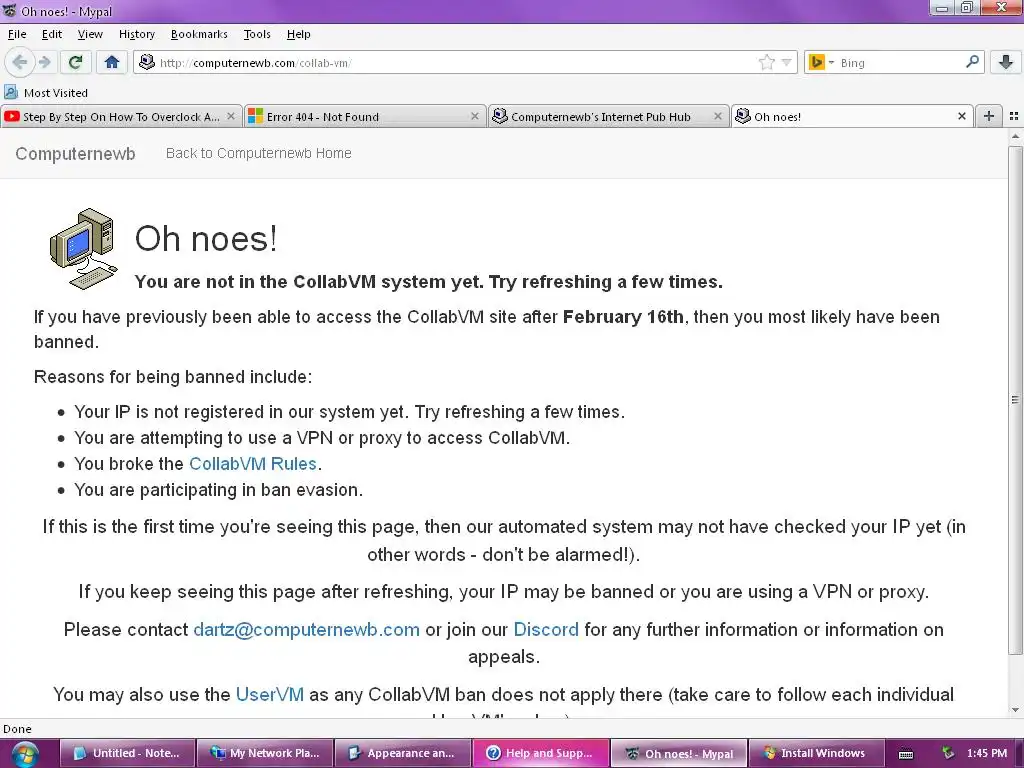Click the on-screen keyboard tray icon

906,754
